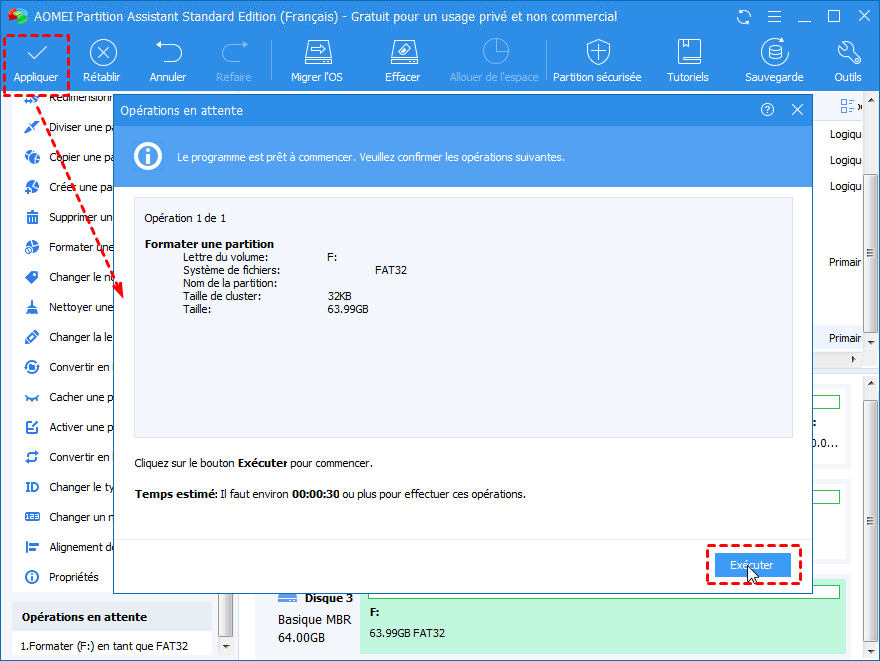Screen dimensions: 880x661
Task: Open the hamburger menu in title bar
Action: [774, 17]
